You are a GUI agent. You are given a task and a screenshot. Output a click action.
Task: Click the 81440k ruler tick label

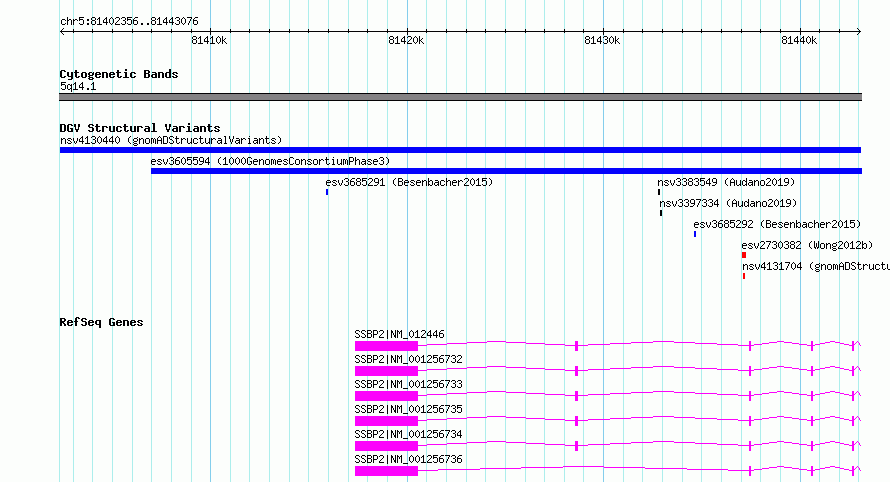point(799,40)
